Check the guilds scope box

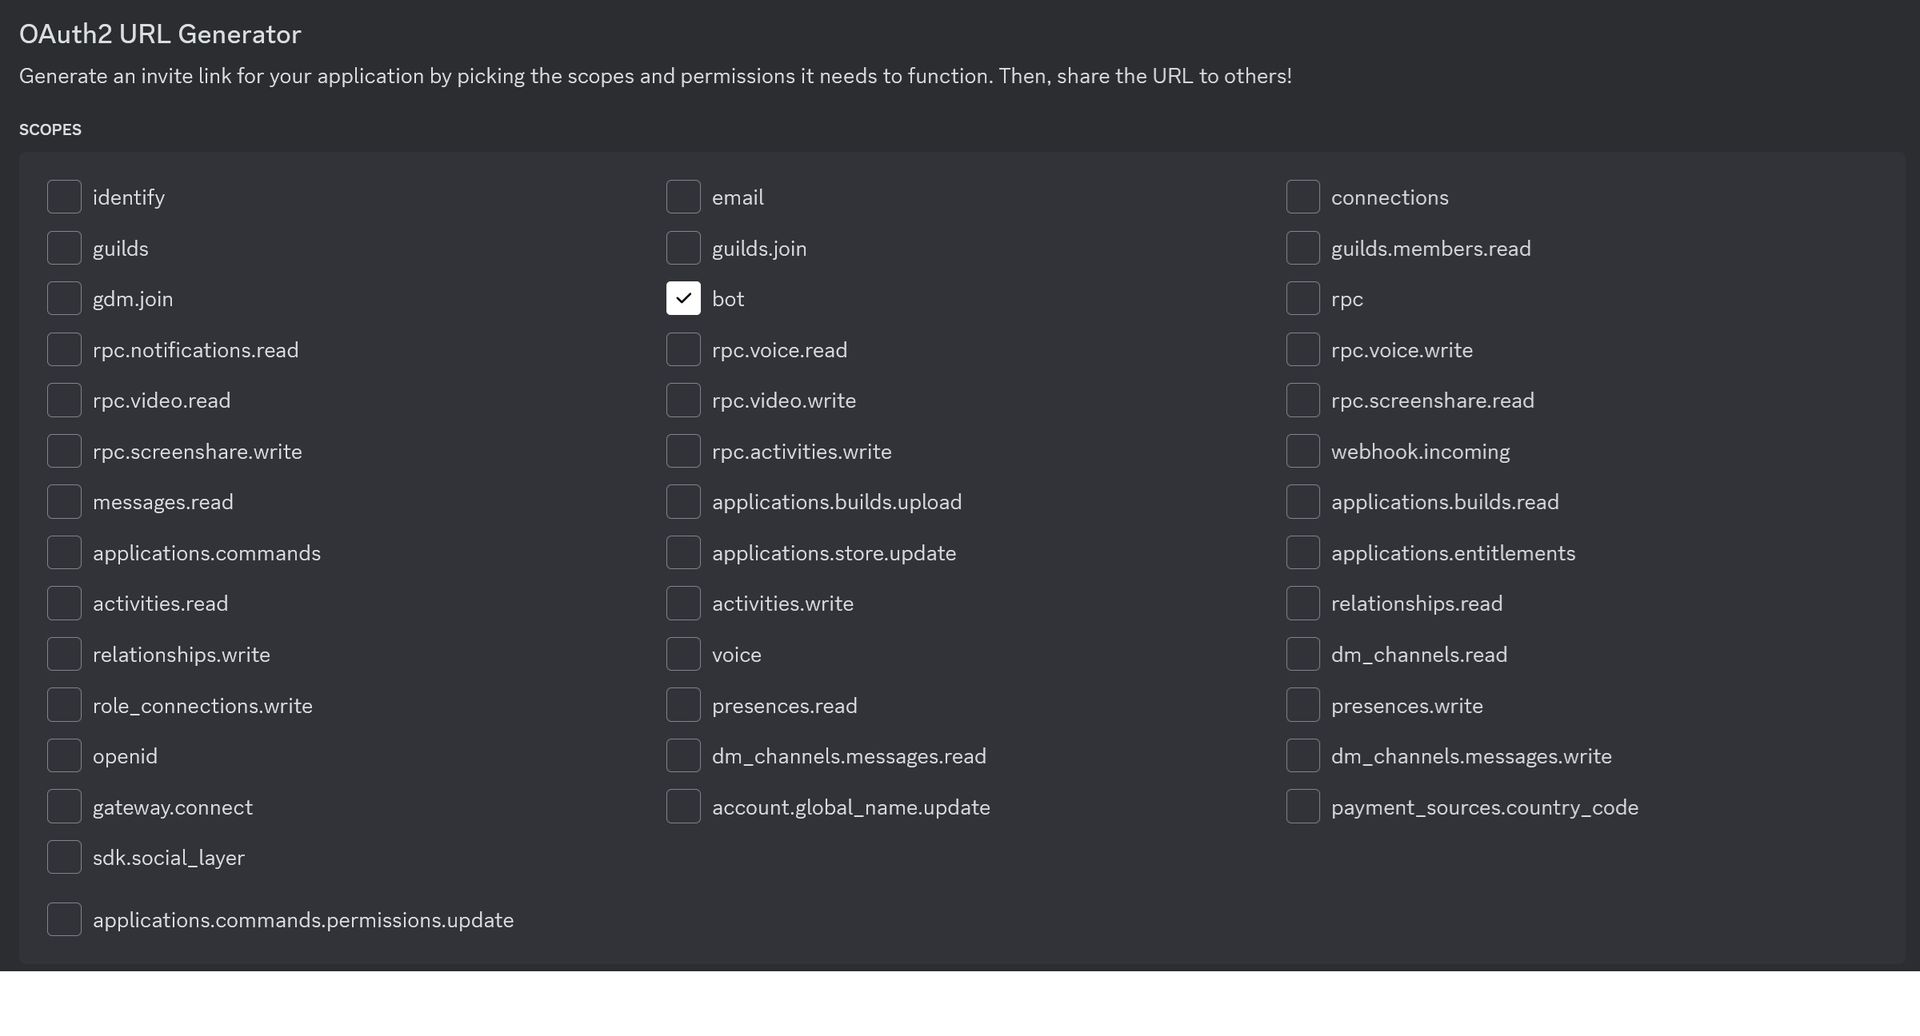64,248
